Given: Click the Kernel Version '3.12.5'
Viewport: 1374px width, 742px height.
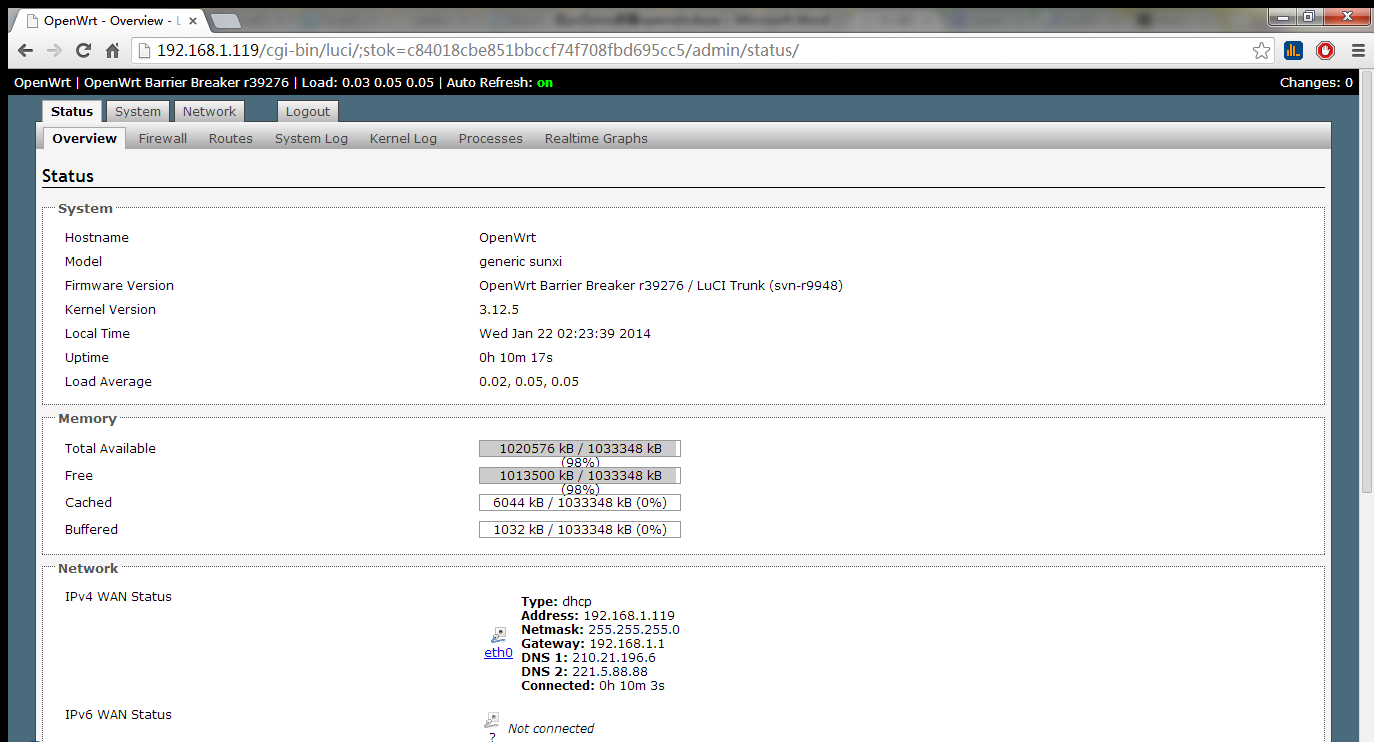Looking at the screenshot, I should (499, 310).
